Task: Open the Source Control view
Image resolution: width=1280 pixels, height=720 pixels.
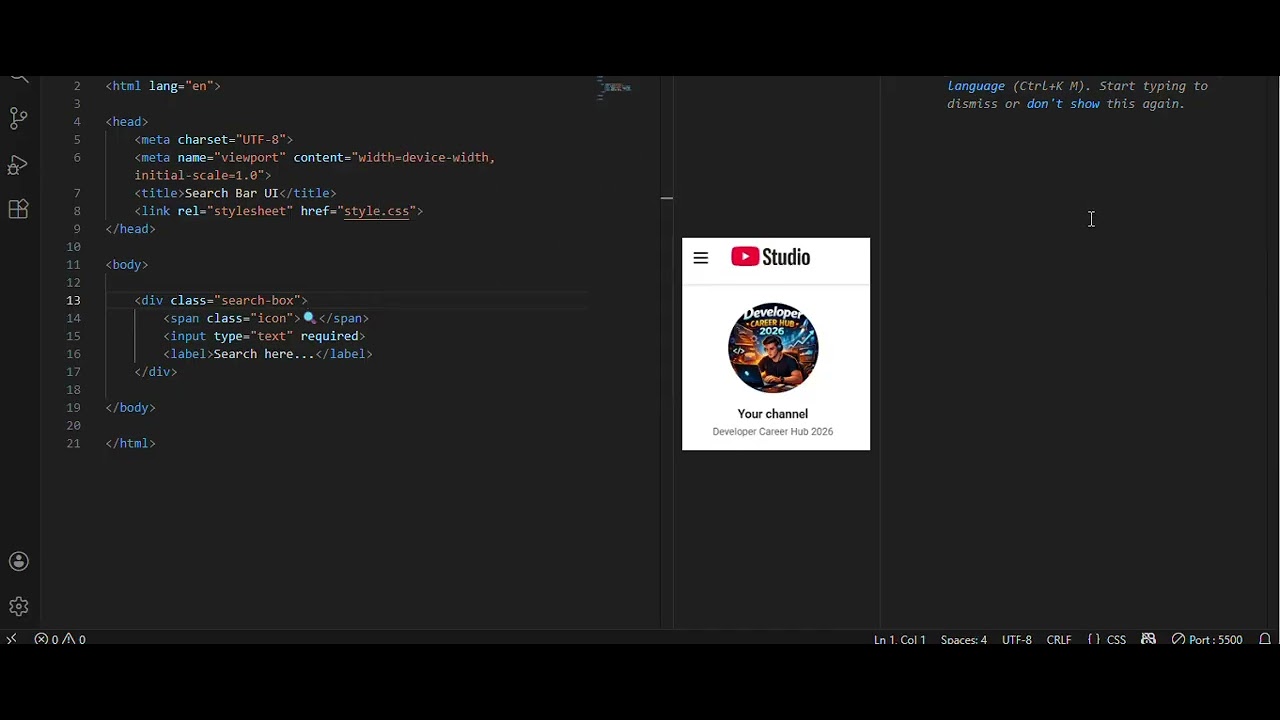Action: click(x=18, y=118)
